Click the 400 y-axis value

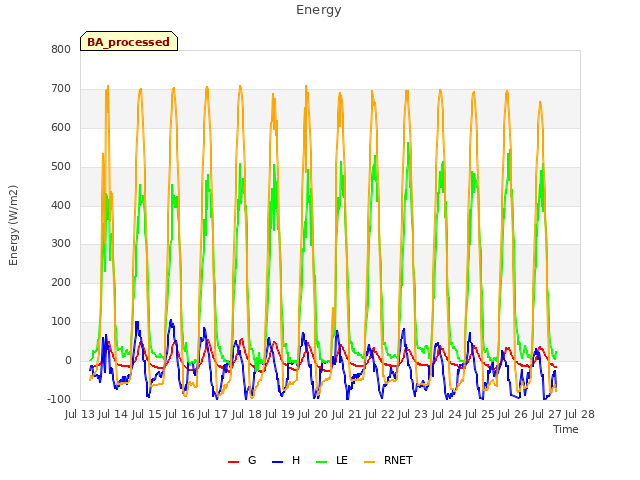tap(61, 205)
